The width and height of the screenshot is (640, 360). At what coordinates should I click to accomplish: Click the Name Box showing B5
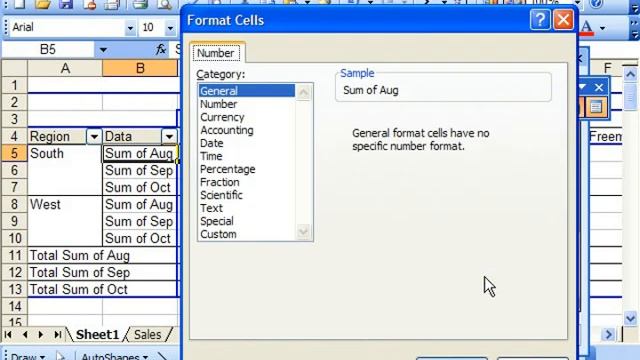pyautogui.click(x=48, y=50)
